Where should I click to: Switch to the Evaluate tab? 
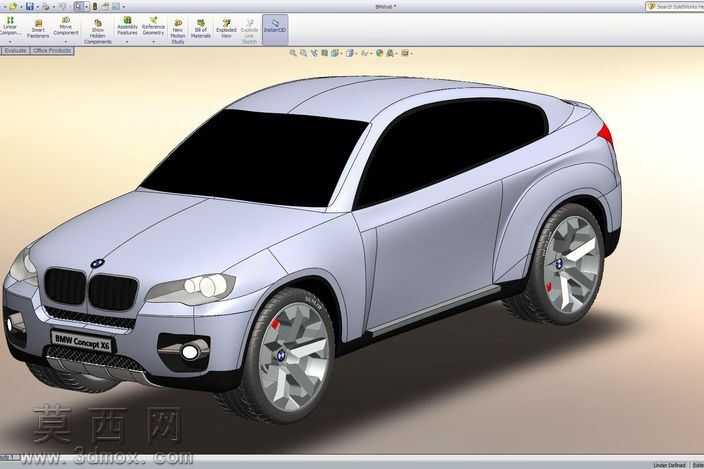[x=15, y=51]
